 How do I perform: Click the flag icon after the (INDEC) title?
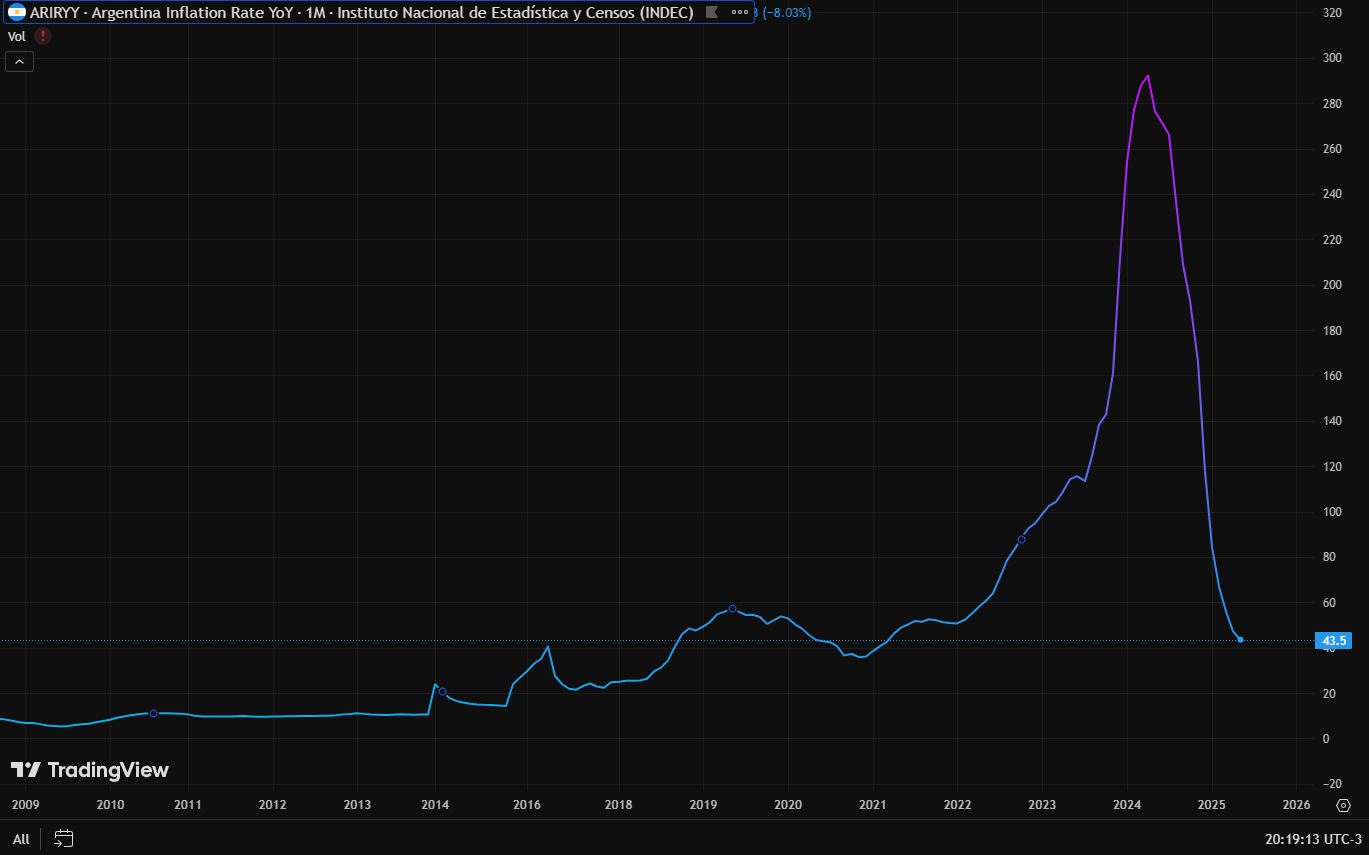point(712,12)
